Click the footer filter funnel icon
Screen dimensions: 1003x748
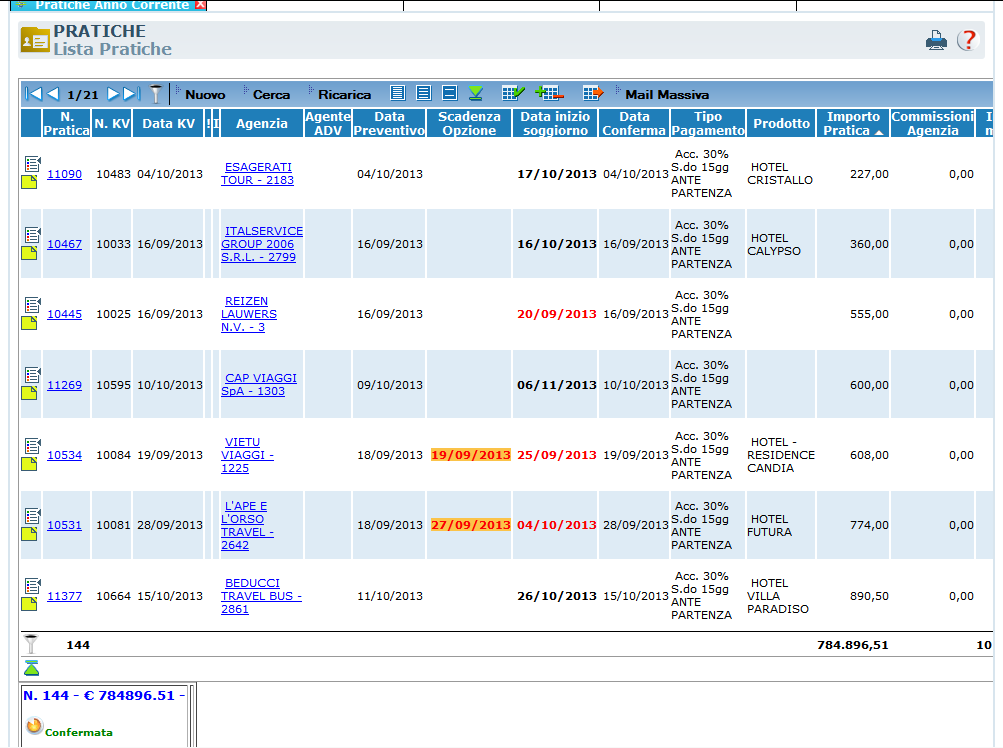[31, 644]
